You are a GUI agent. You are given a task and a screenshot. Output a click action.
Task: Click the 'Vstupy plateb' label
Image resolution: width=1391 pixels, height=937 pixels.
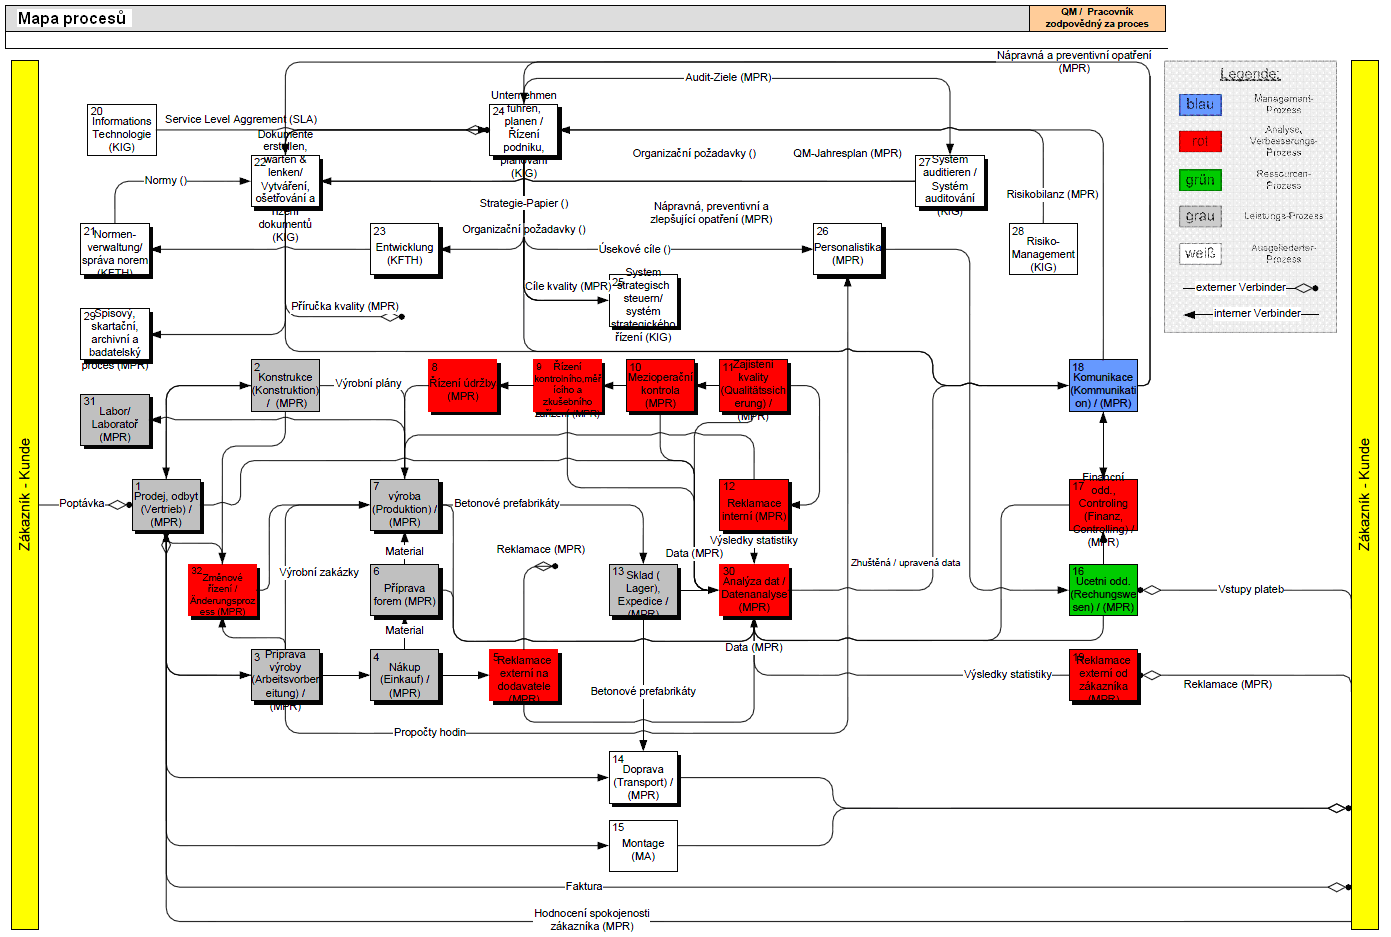tap(1251, 589)
